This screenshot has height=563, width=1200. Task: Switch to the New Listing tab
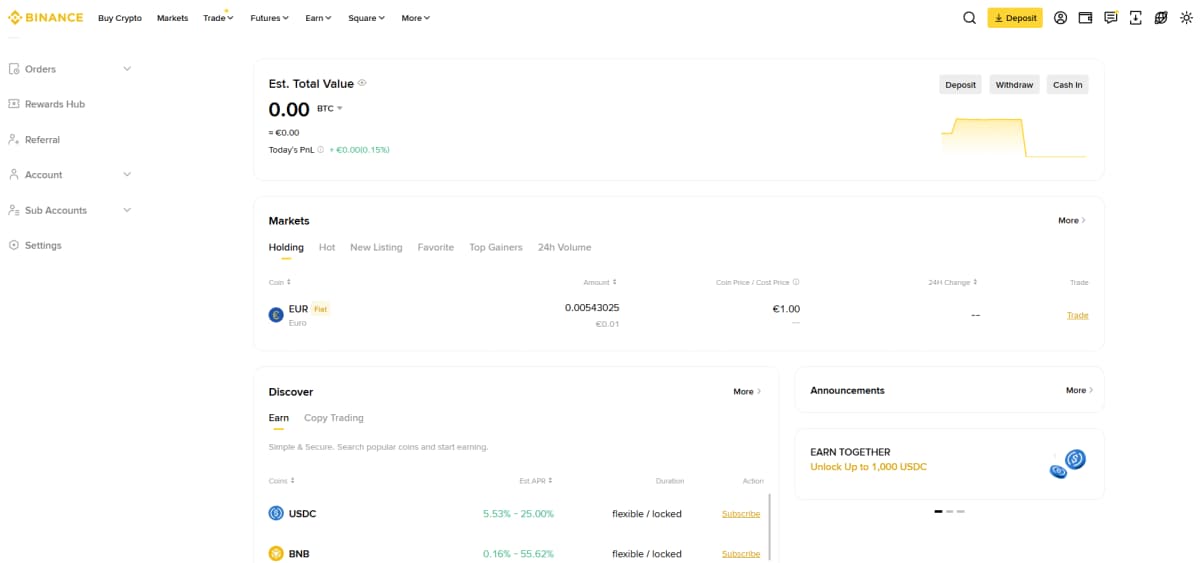click(x=376, y=247)
